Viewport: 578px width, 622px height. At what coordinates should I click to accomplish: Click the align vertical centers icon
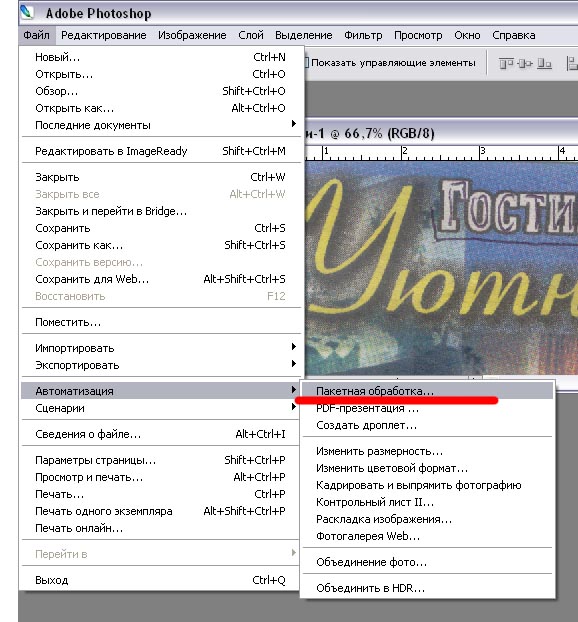pyautogui.click(x=525, y=63)
